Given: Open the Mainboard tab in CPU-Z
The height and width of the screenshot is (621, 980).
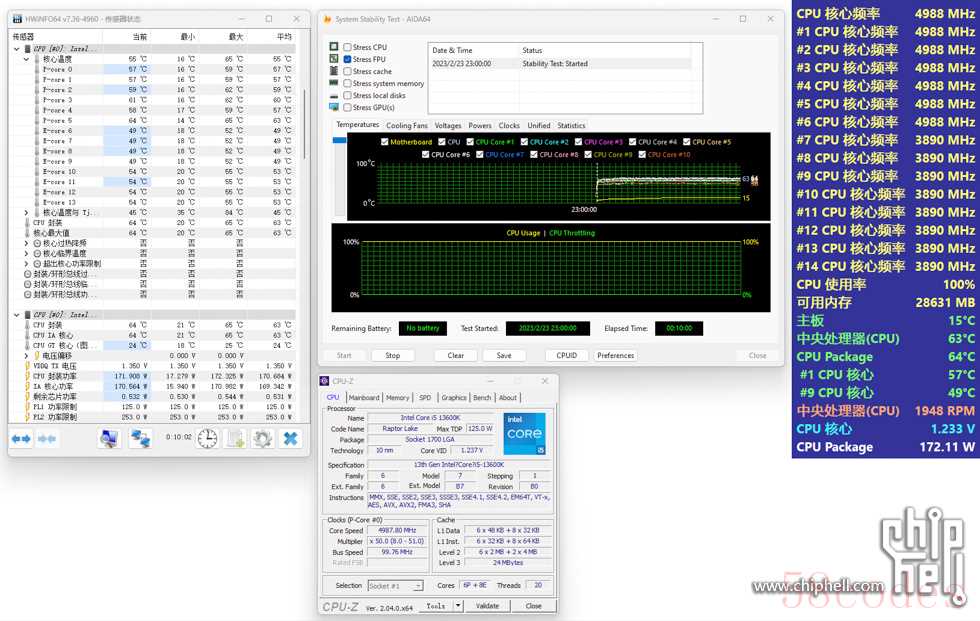Looking at the screenshot, I should coord(364,397).
